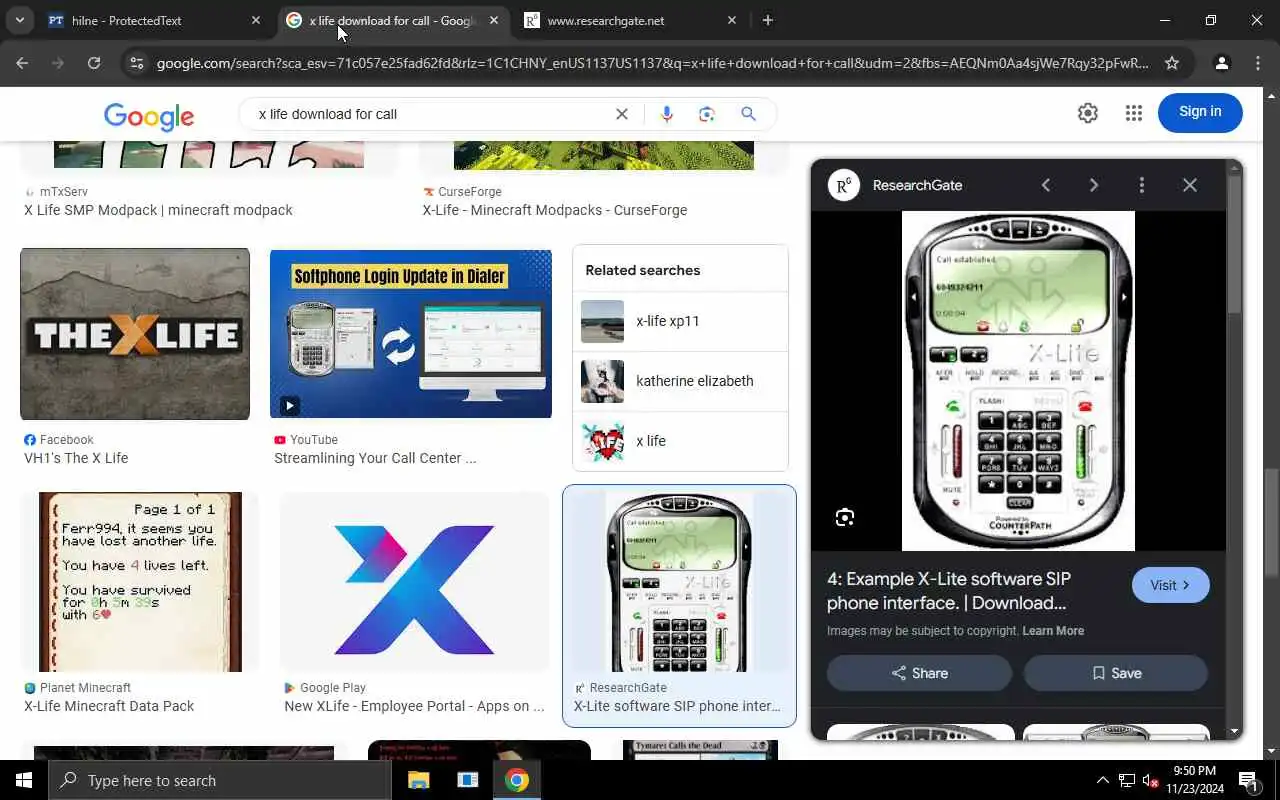Click the muted volume tray icon
1280x800 pixels.
[x=1151, y=780]
